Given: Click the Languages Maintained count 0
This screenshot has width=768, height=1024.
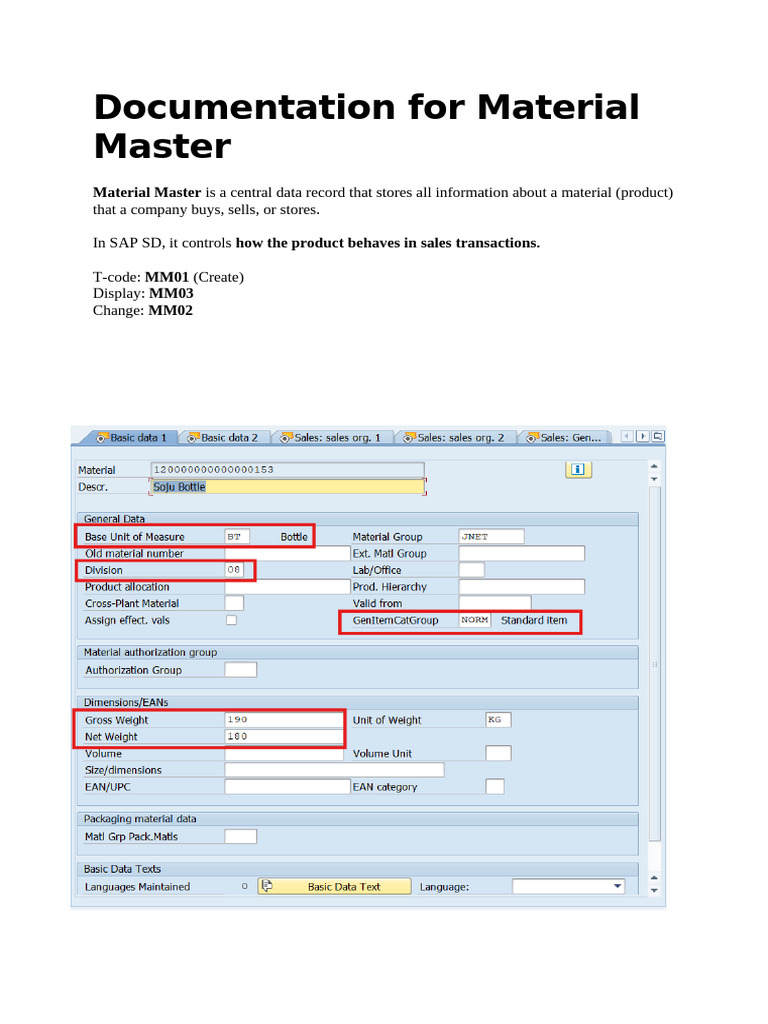Looking at the screenshot, I should point(245,886).
